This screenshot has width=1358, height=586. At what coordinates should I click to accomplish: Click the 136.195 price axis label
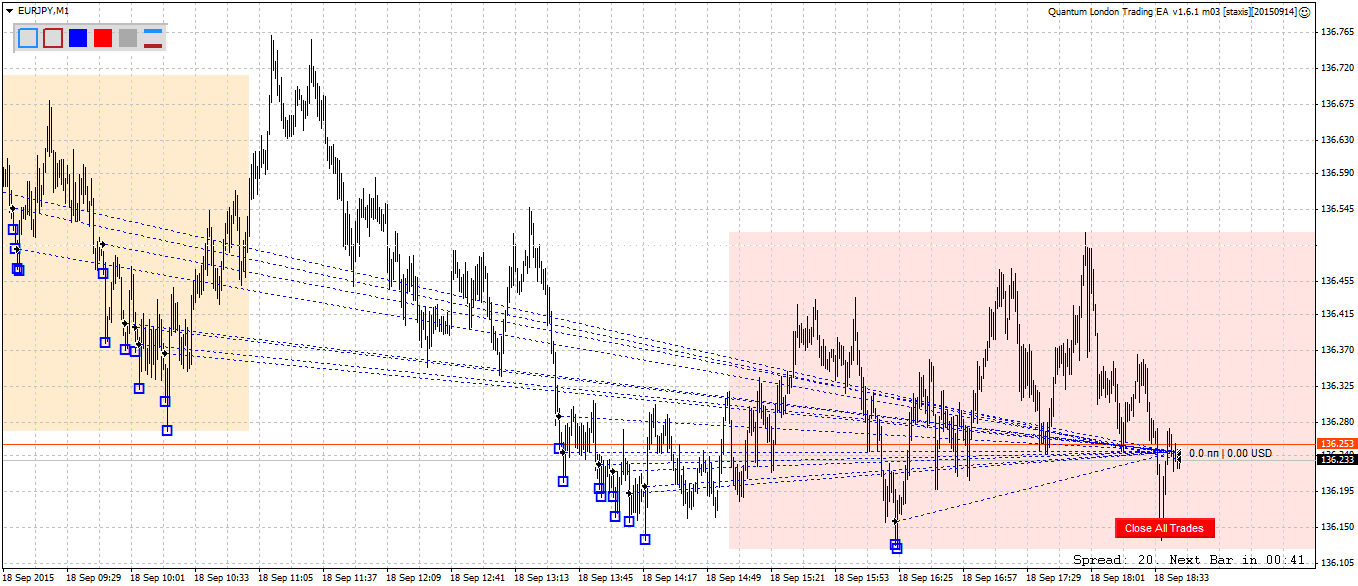click(1337, 491)
